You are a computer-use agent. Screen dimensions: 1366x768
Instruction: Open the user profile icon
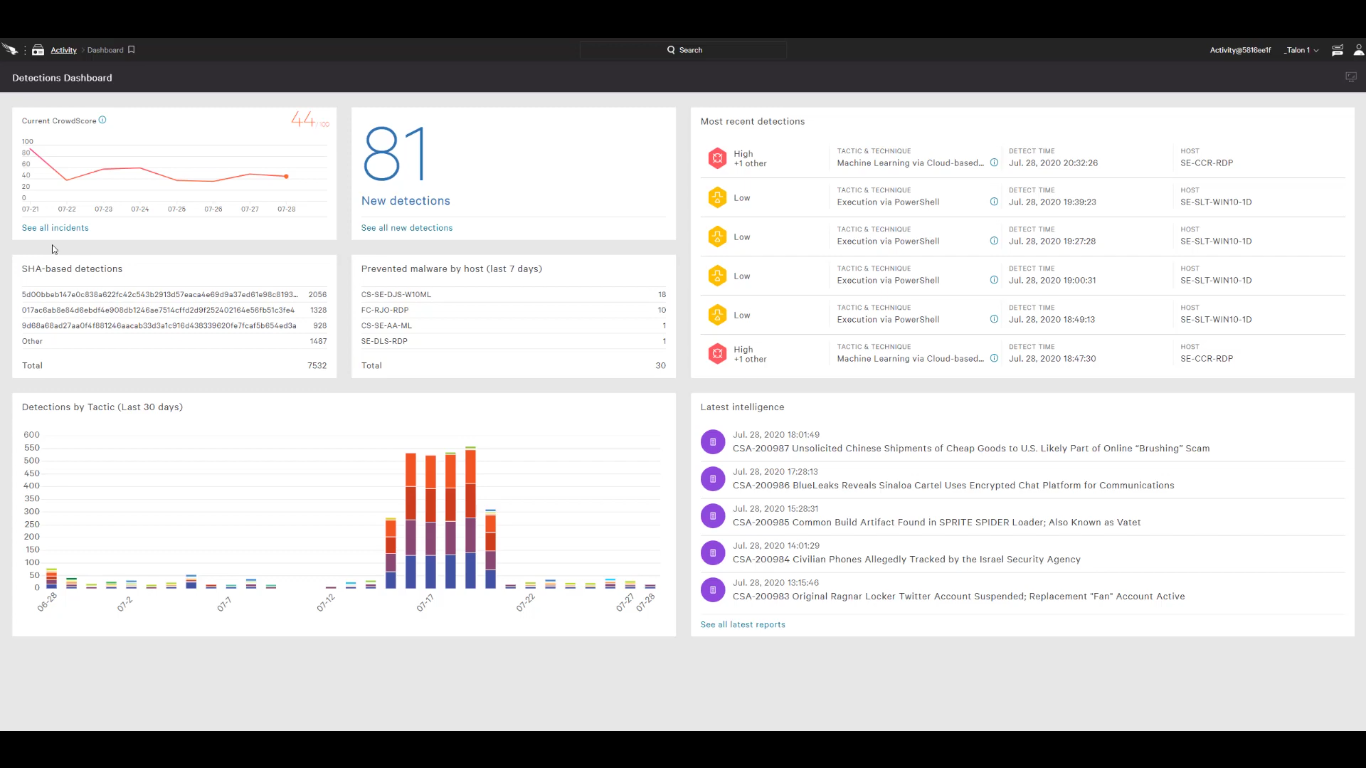pos(1359,50)
